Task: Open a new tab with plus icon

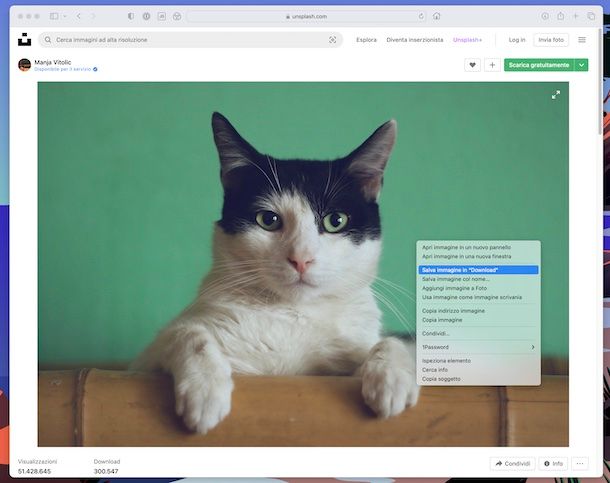Action: [x=575, y=16]
